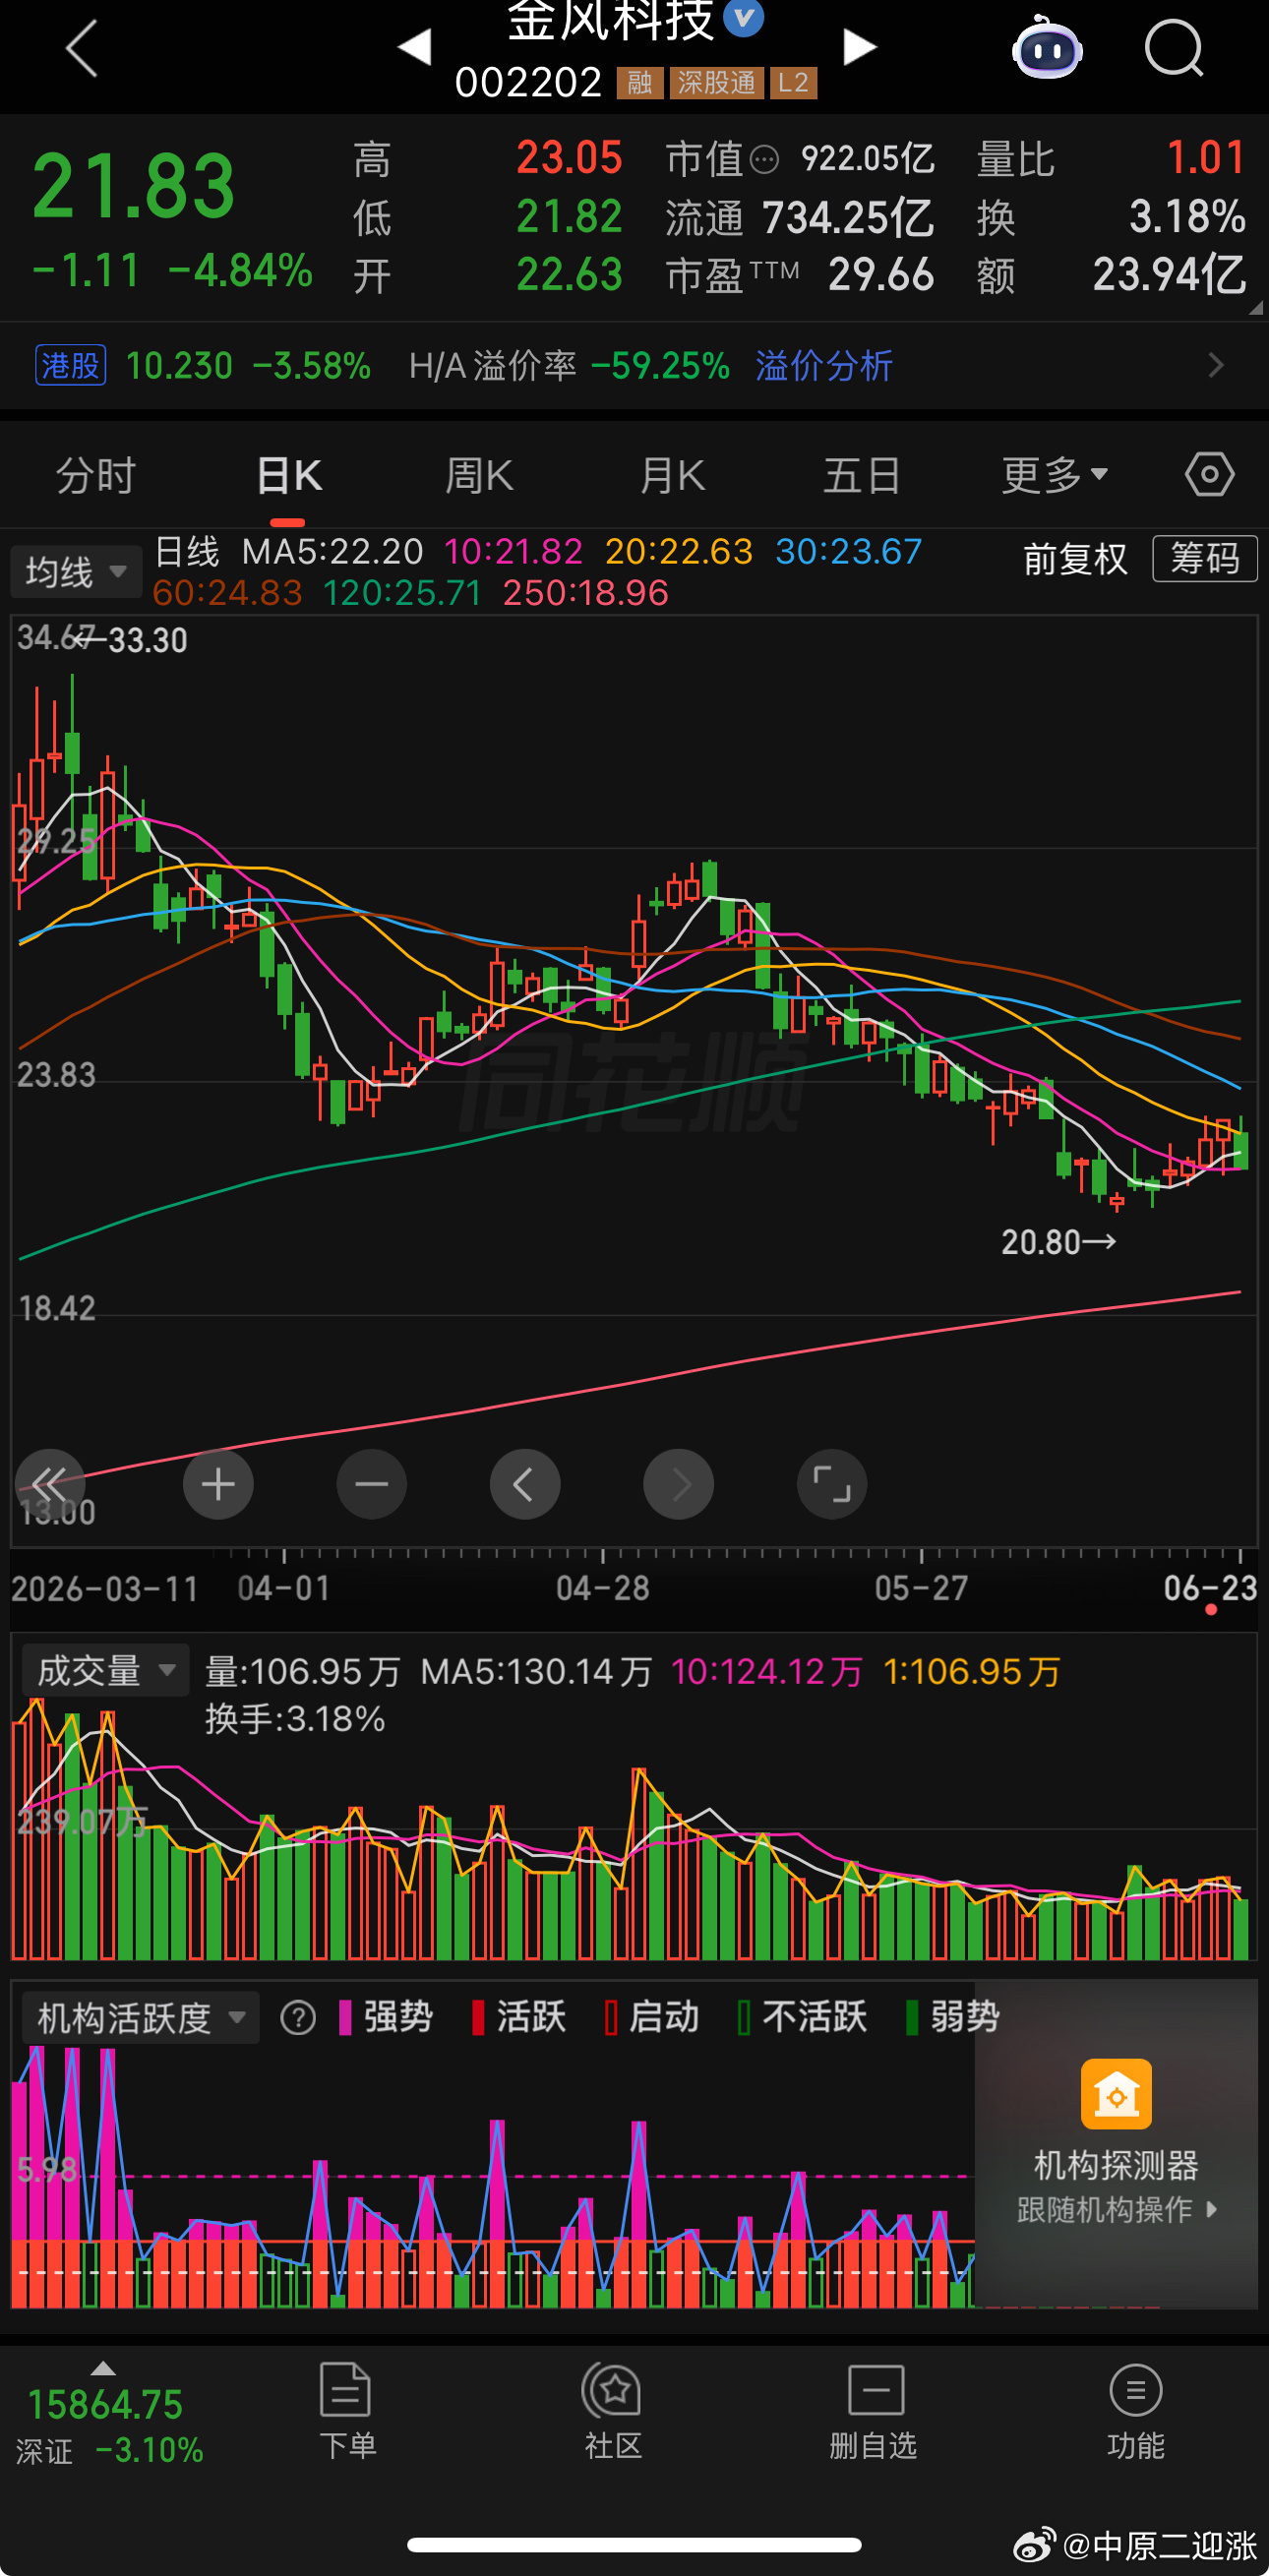Tap the 20.80 low price annotation

[1058, 1242]
